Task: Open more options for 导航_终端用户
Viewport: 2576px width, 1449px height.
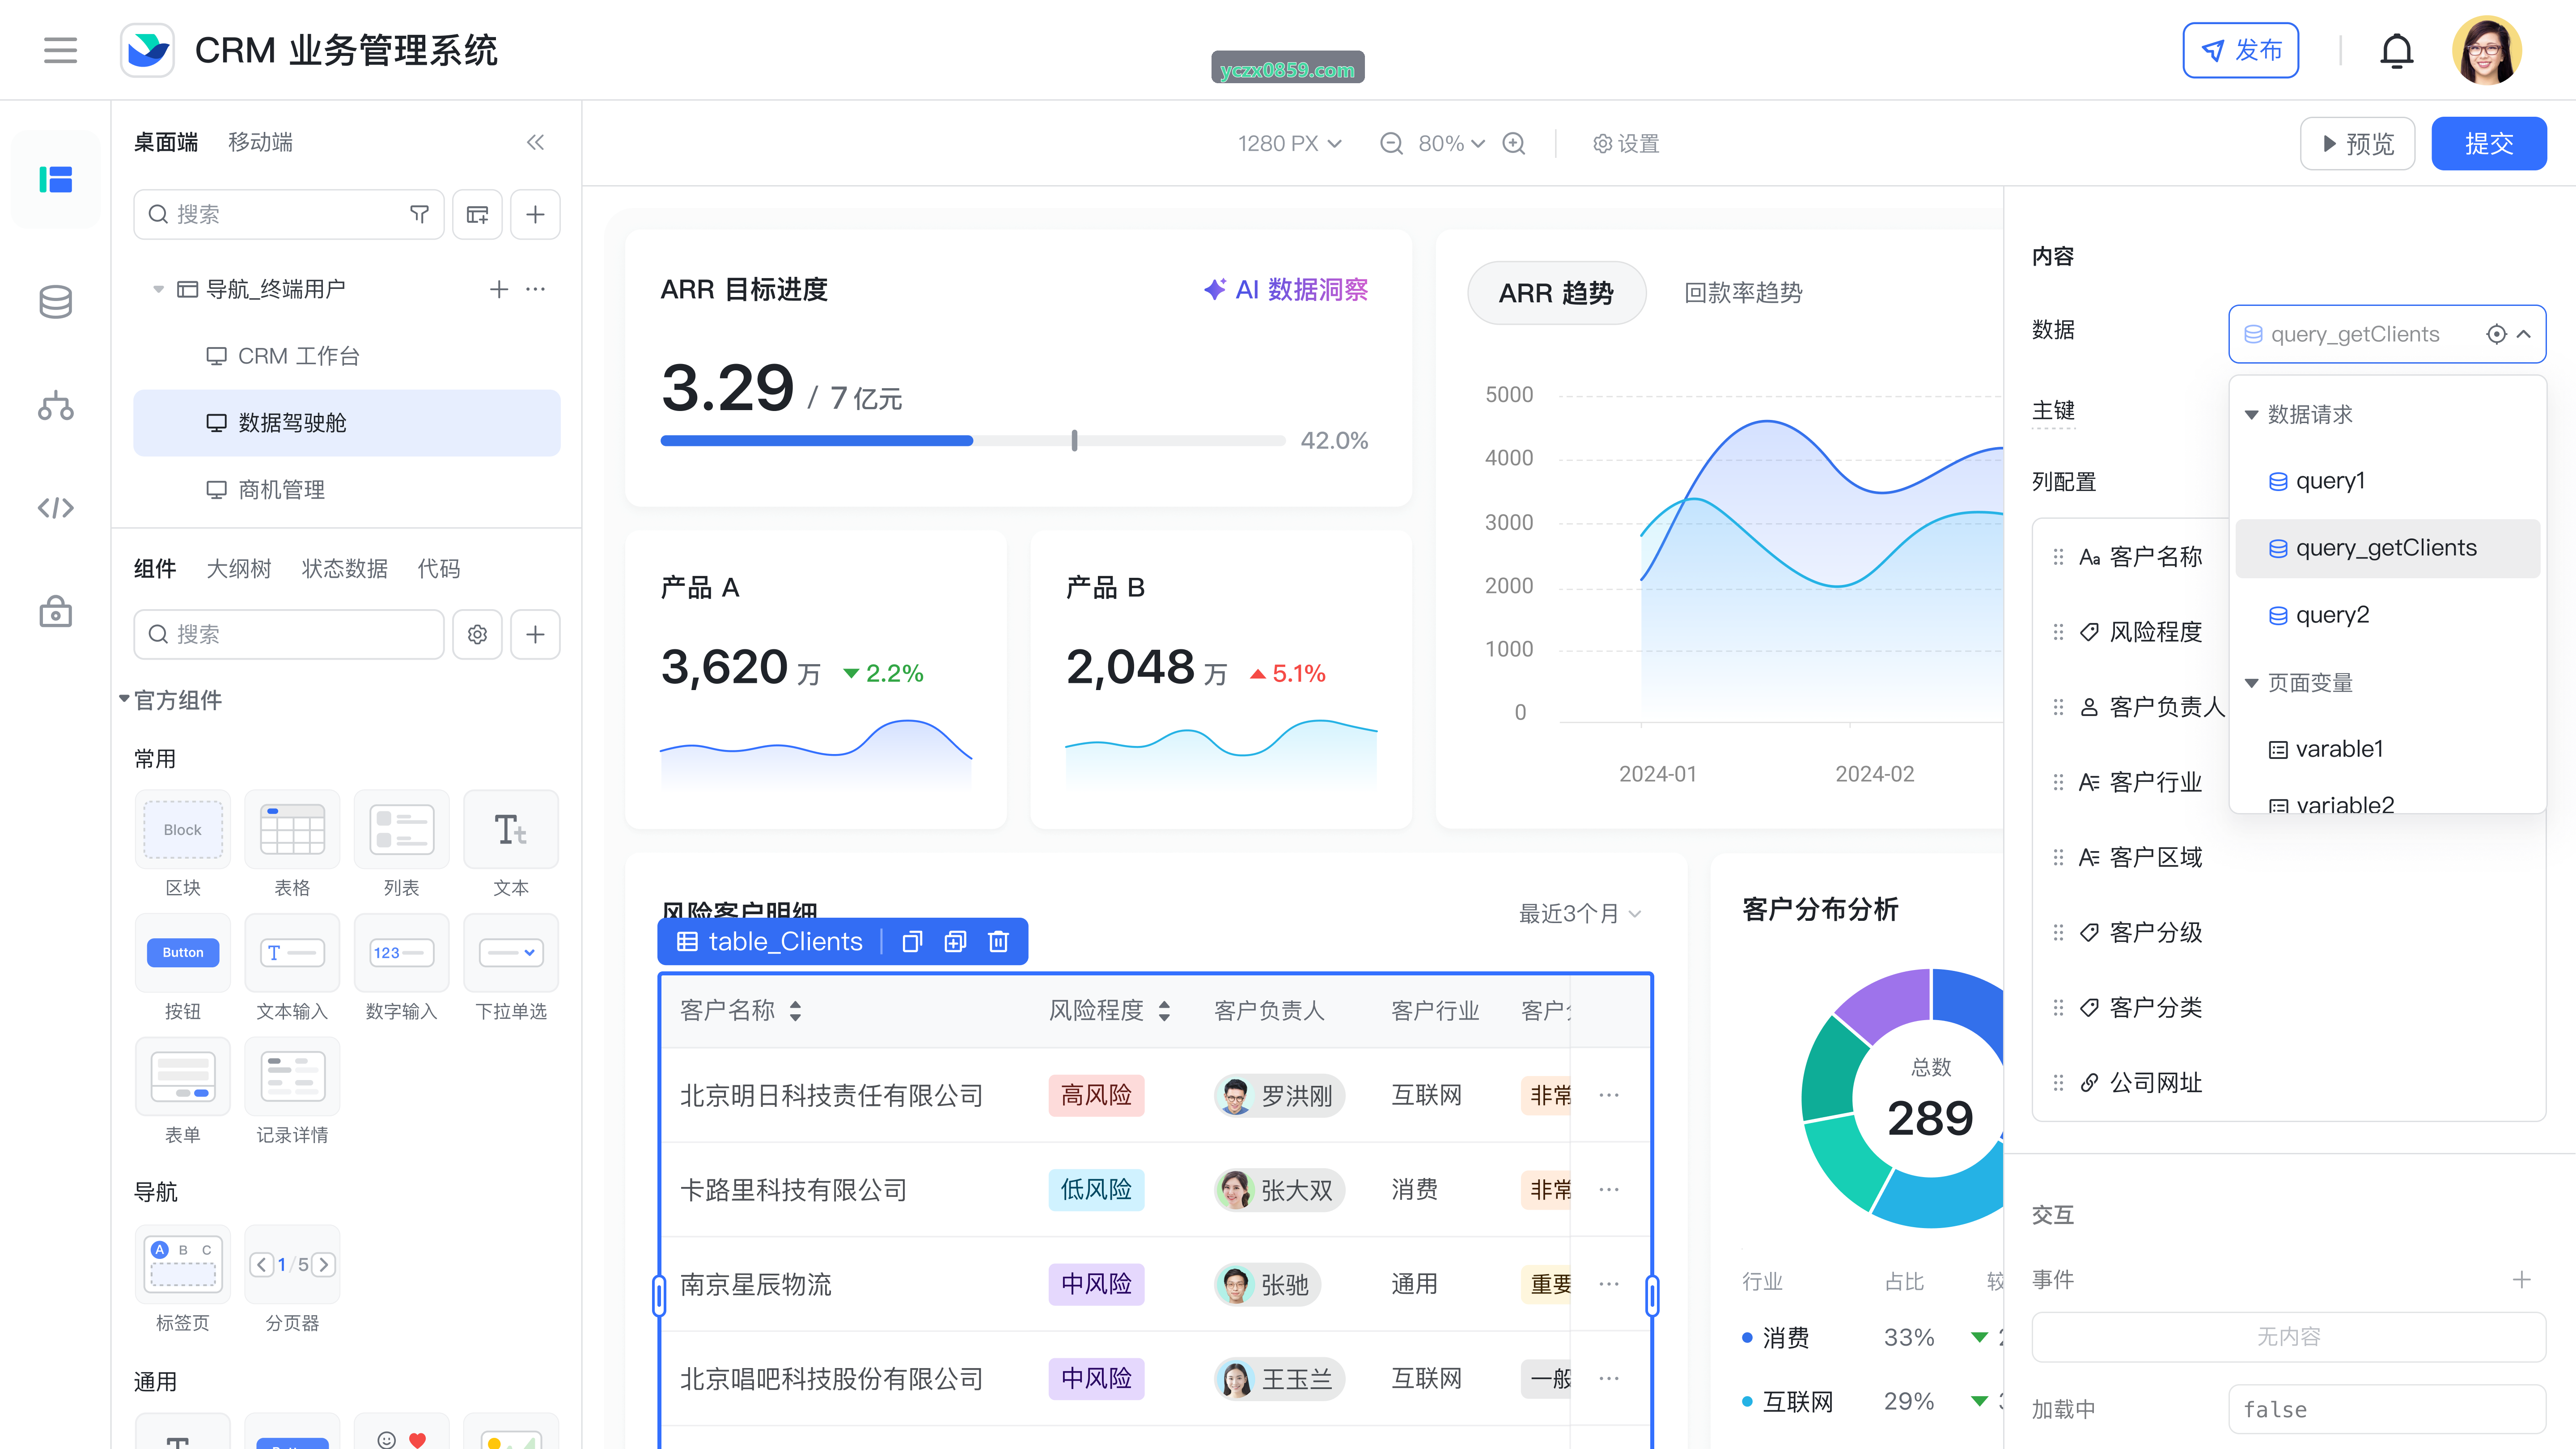Action: tap(536, 289)
